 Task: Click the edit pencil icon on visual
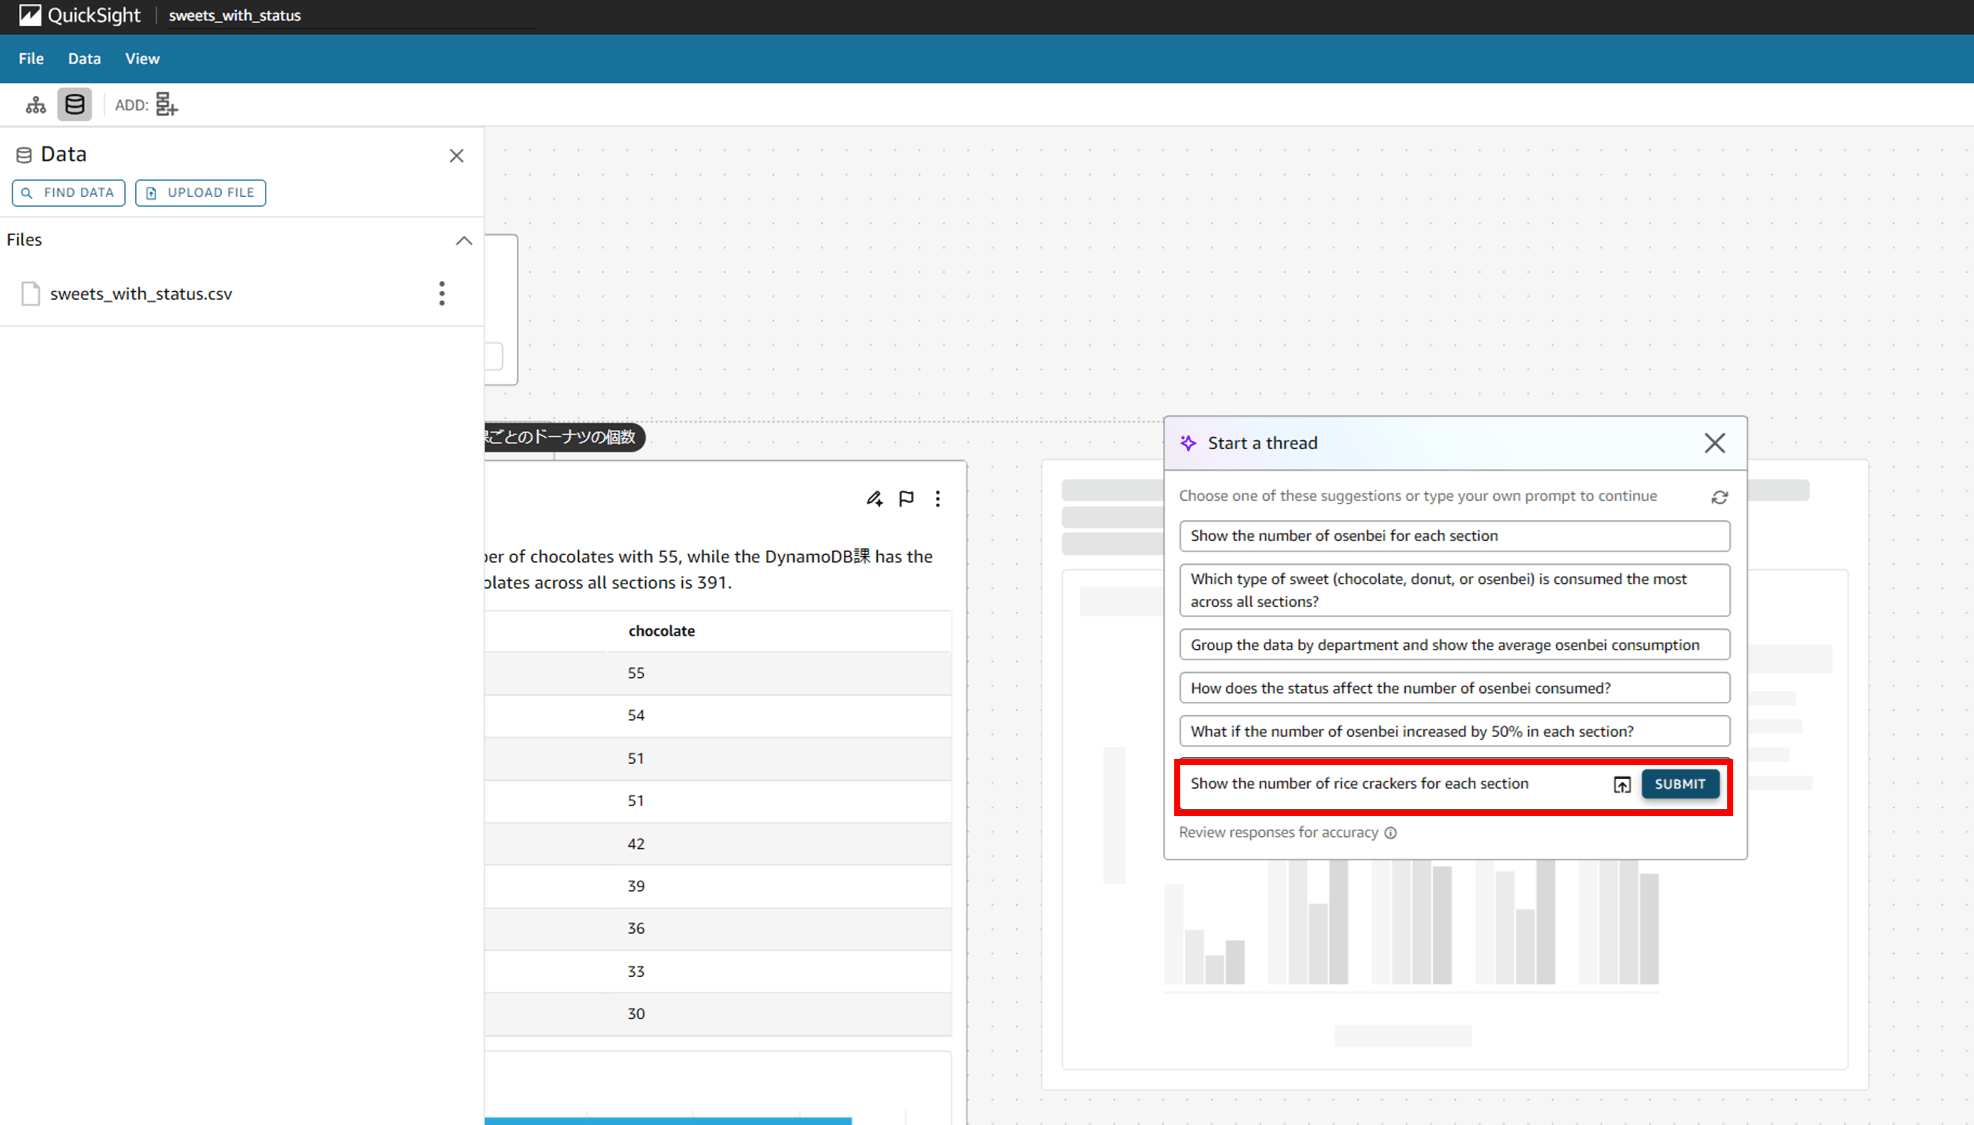coord(874,497)
